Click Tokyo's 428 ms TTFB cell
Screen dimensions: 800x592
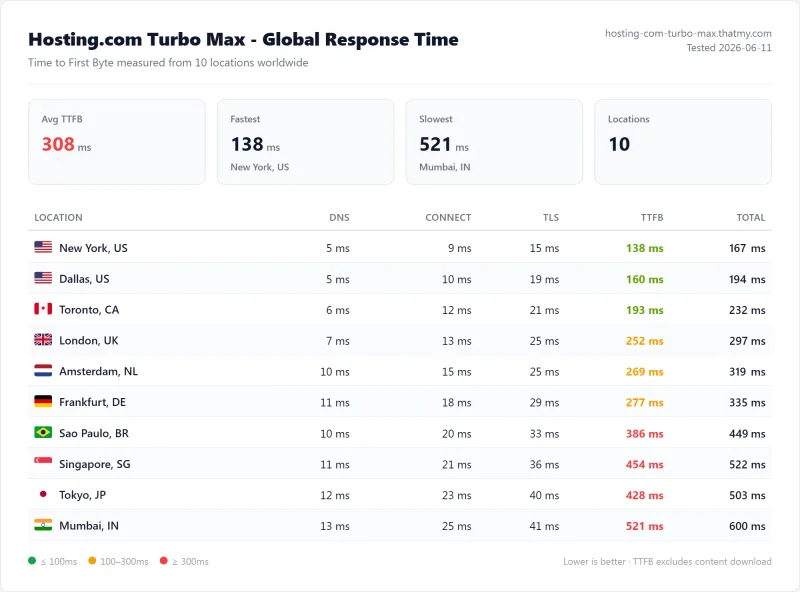tap(645, 495)
